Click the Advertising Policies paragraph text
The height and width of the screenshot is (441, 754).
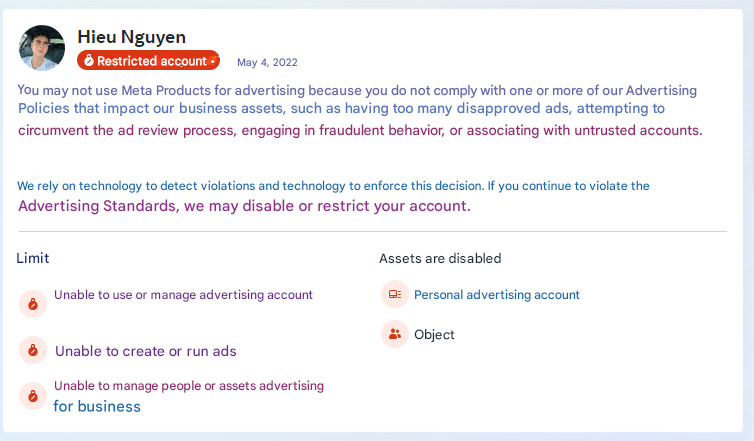click(x=360, y=110)
